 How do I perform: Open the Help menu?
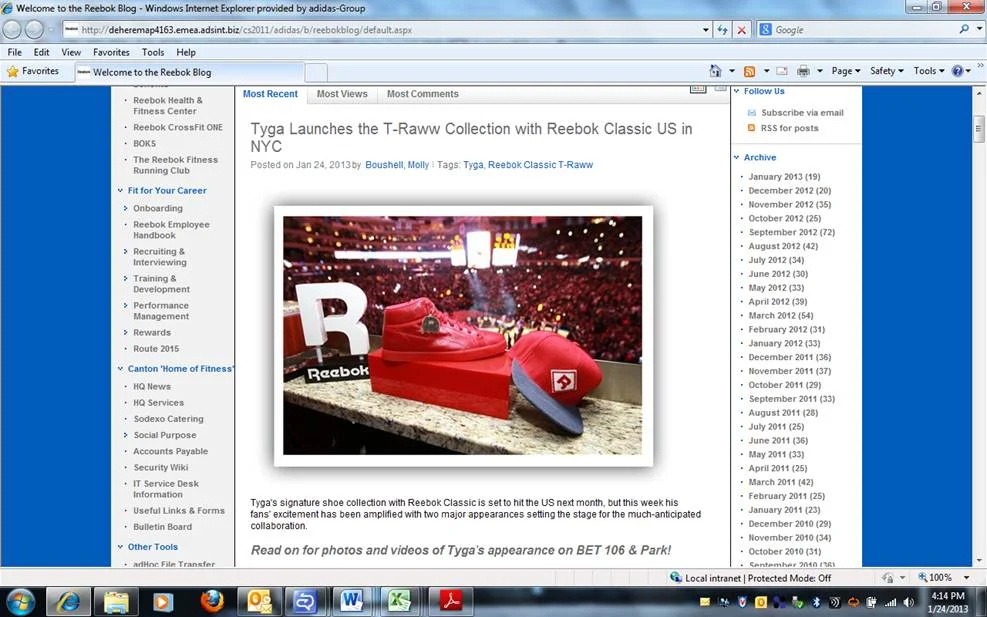point(186,52)
